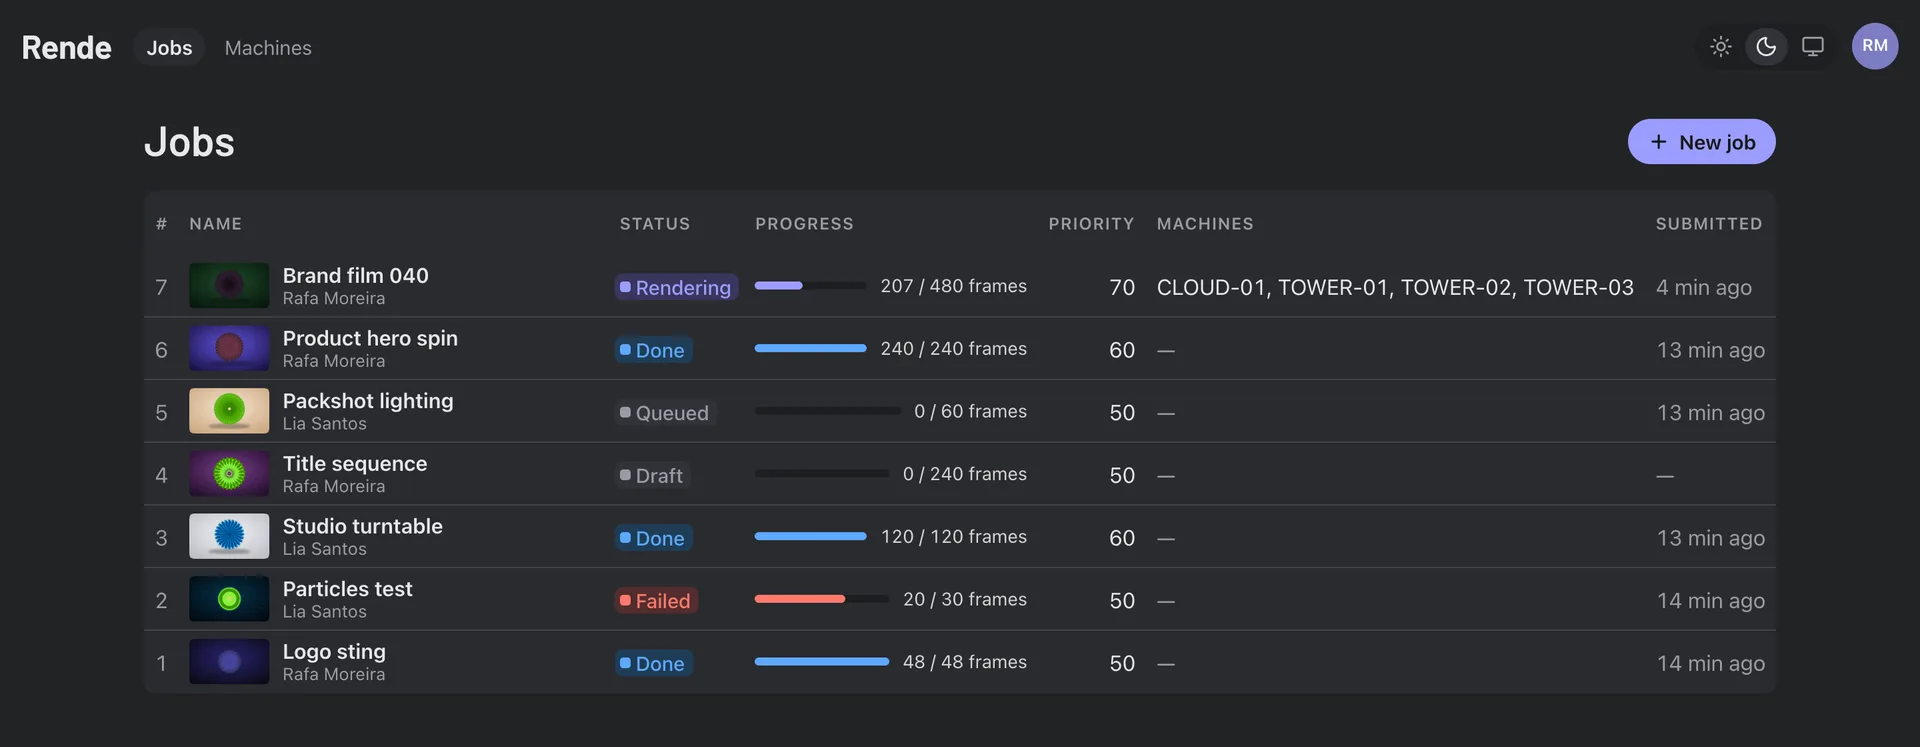
Task: Open Logo sting thumbnail
Action: [229, 662]
